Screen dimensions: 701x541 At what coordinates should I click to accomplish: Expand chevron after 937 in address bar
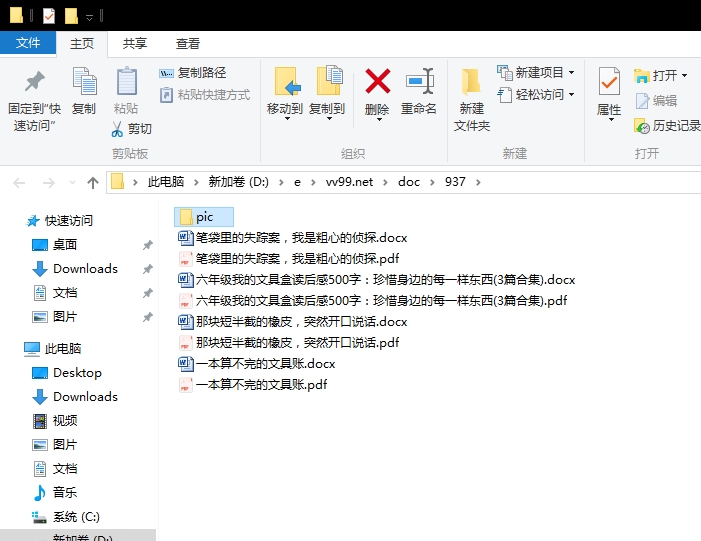[478, 182]
